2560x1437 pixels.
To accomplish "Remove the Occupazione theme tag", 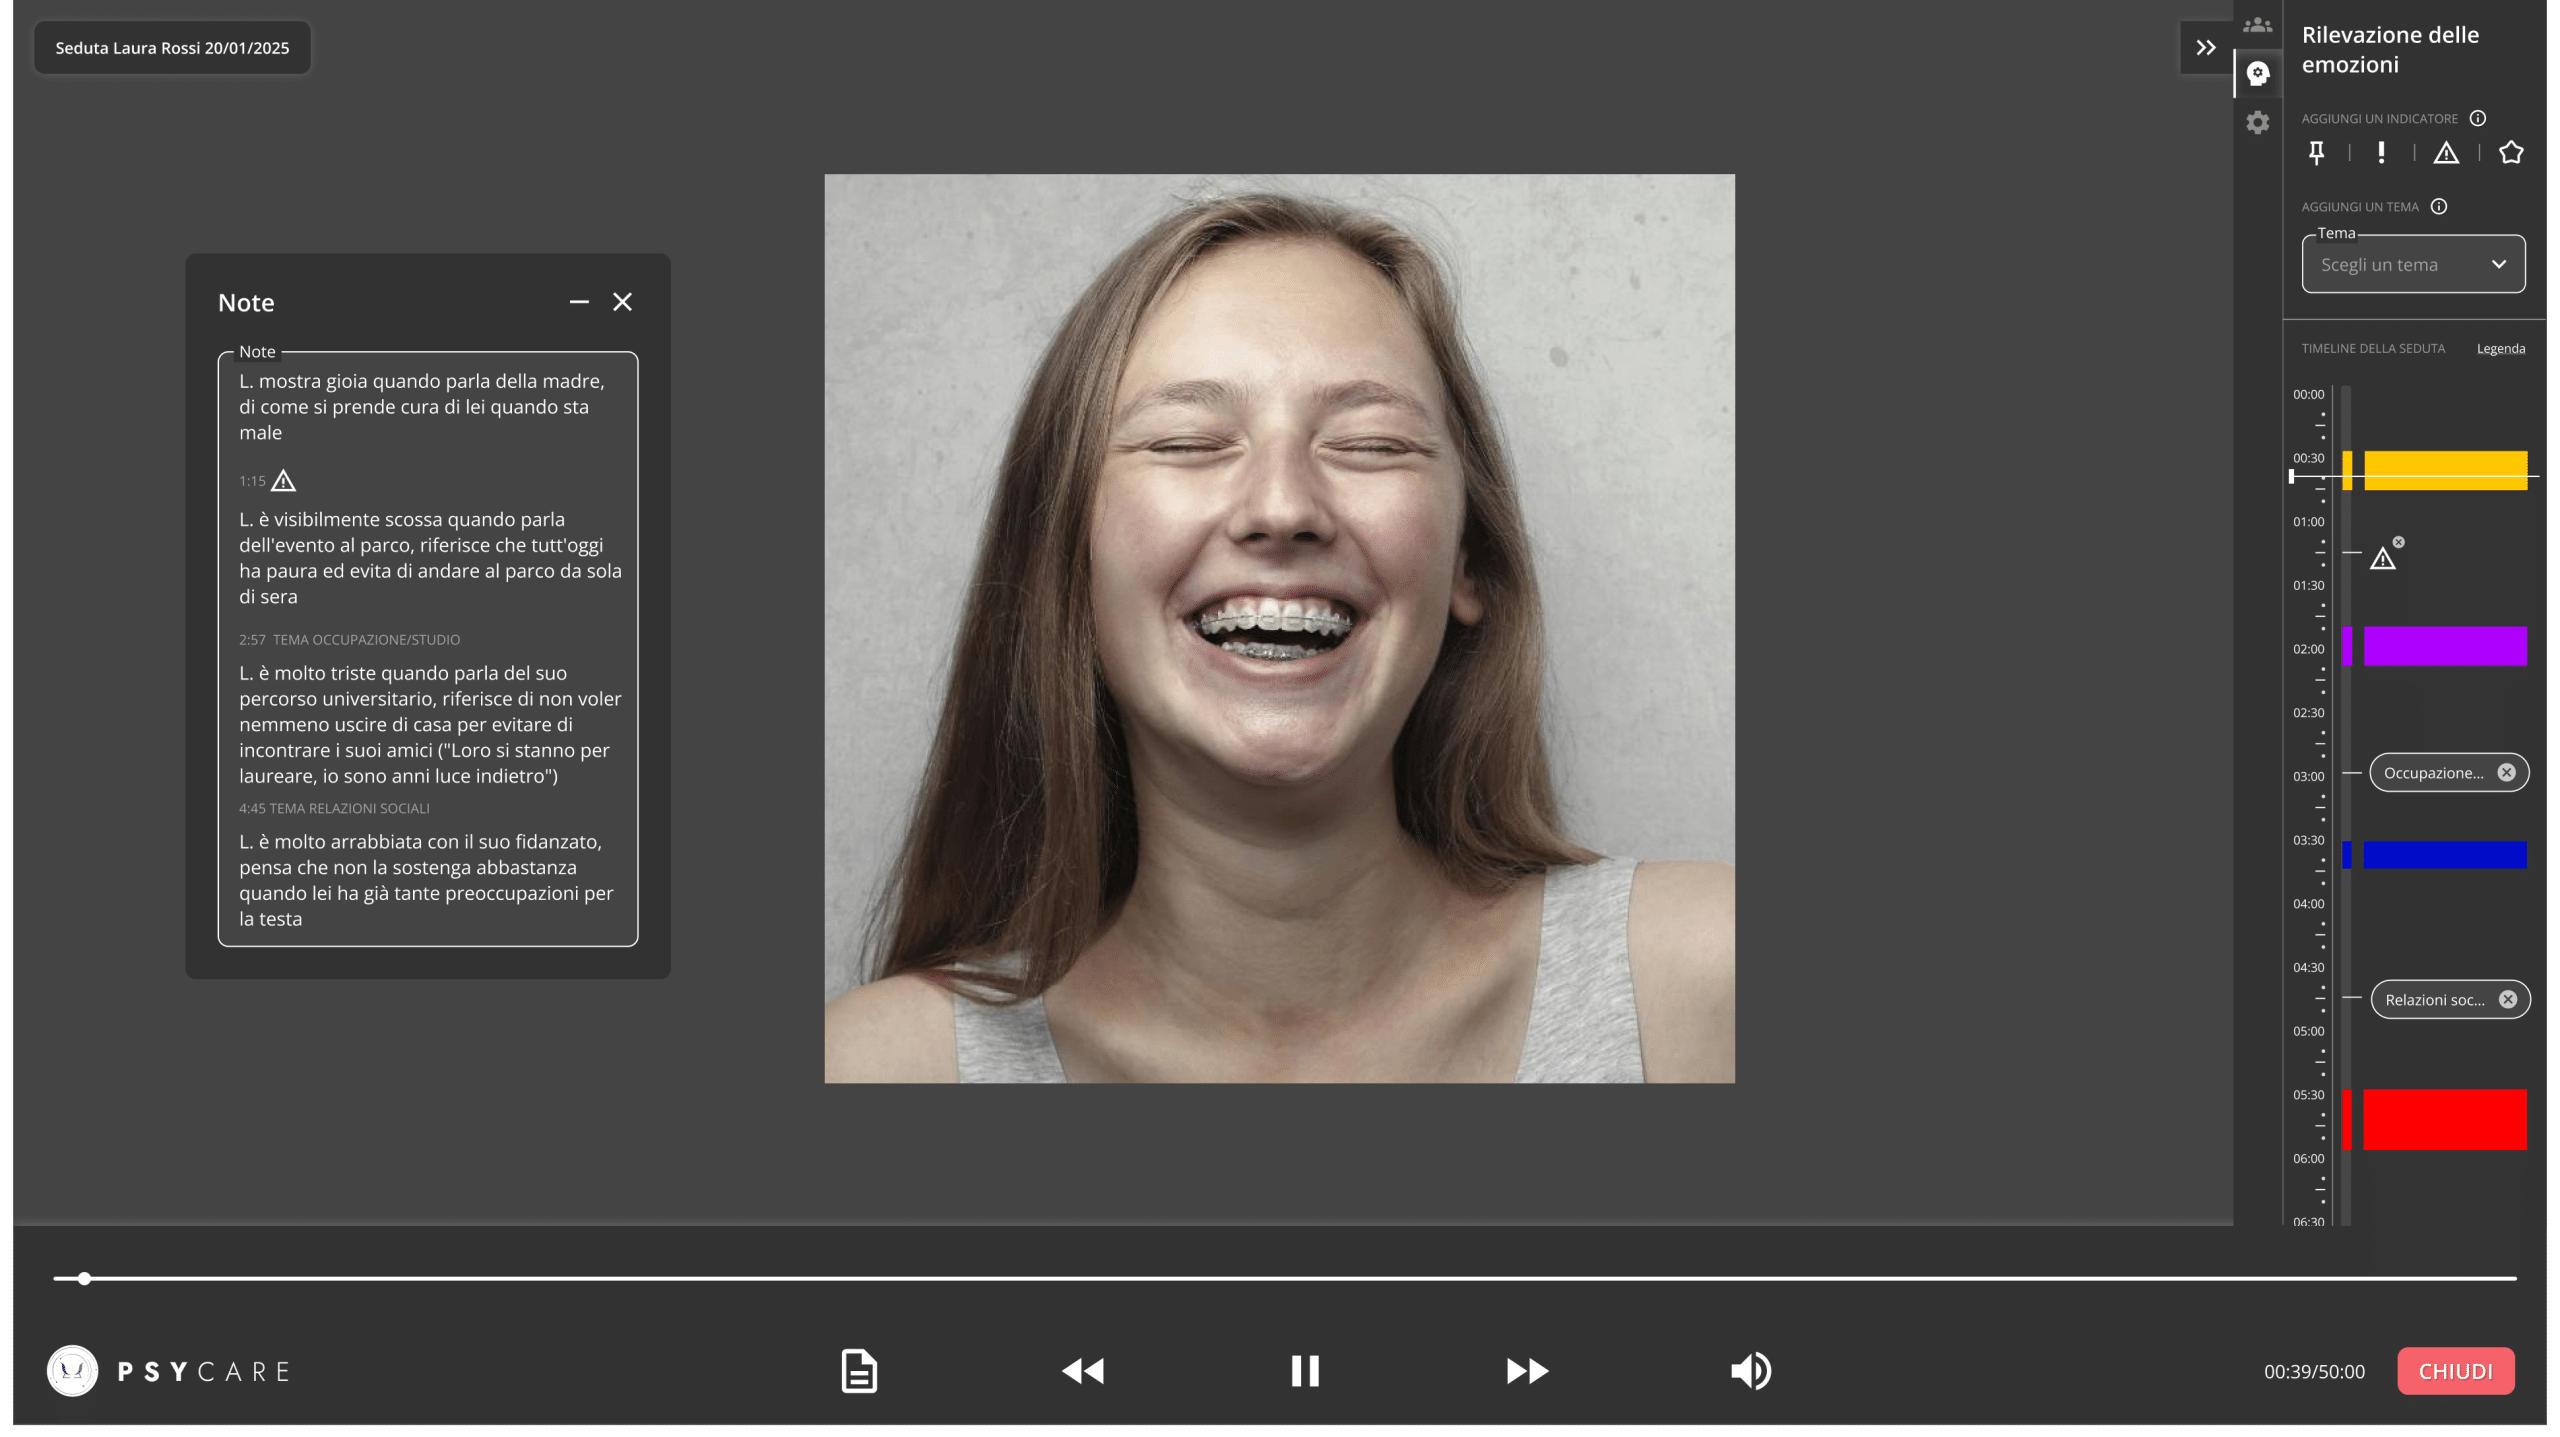I will [x=2506, y=772].
